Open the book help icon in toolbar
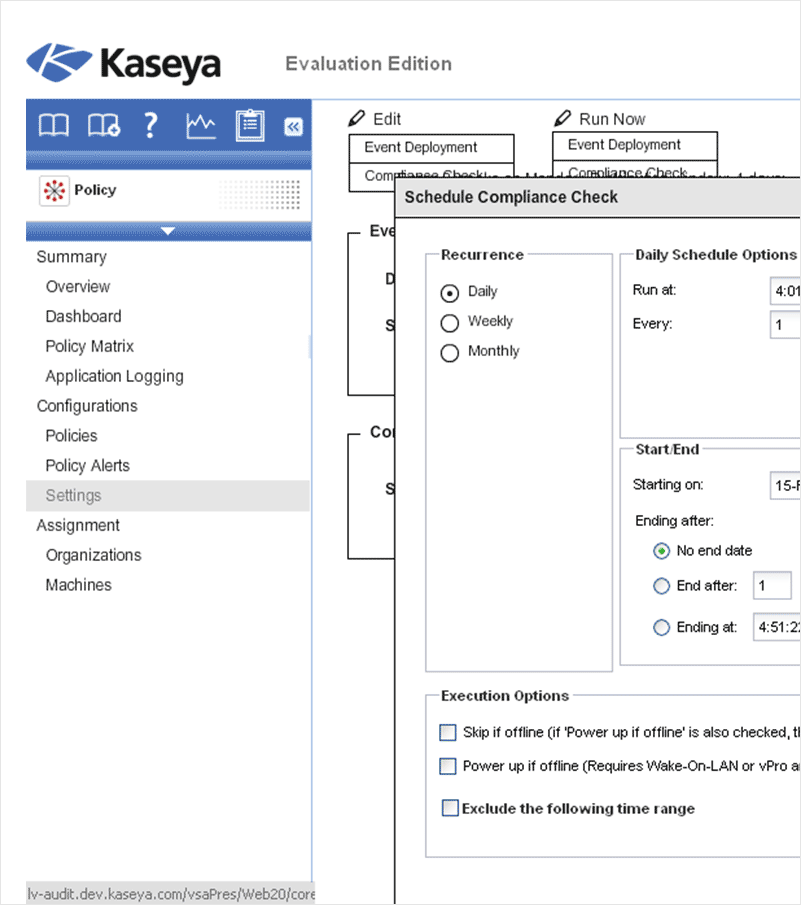The height and width of the screenshot is (905, 801). tap(54, 125)
